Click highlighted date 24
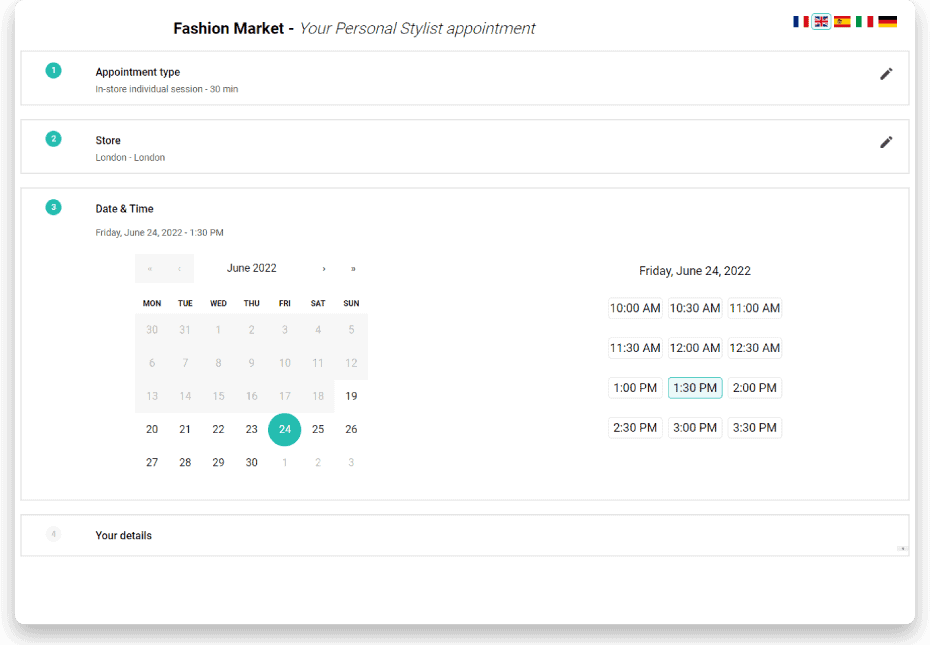Screen dimensions: 930x645 (285, 429)
